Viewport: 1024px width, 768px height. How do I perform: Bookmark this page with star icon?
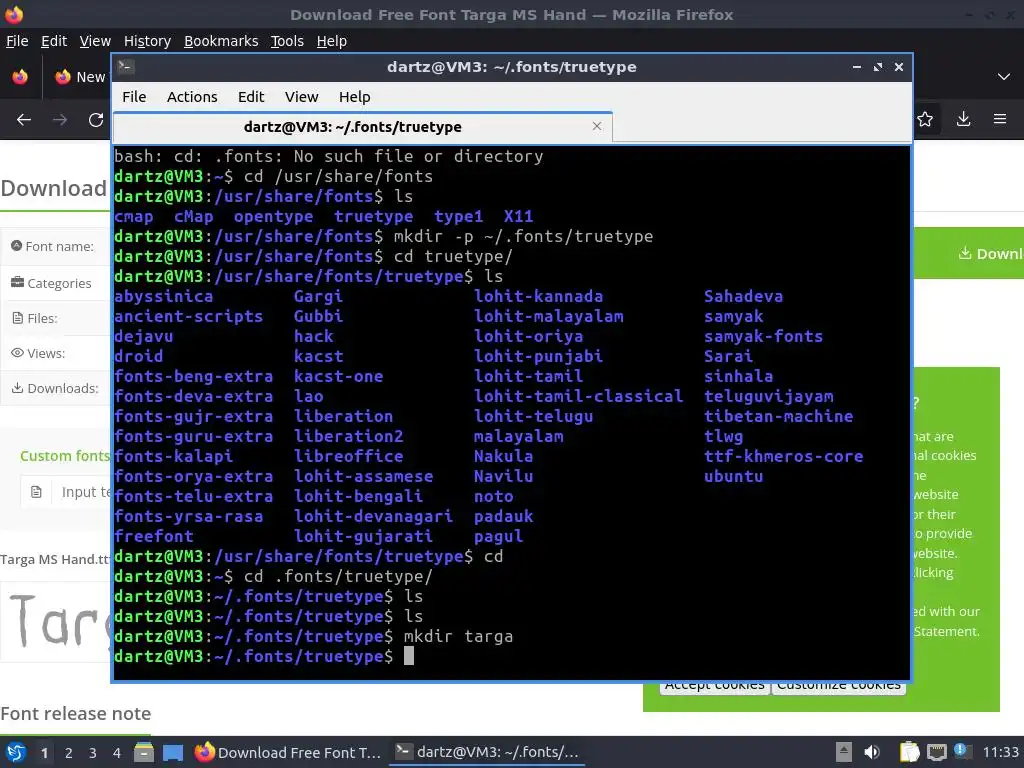click(925, 119)
